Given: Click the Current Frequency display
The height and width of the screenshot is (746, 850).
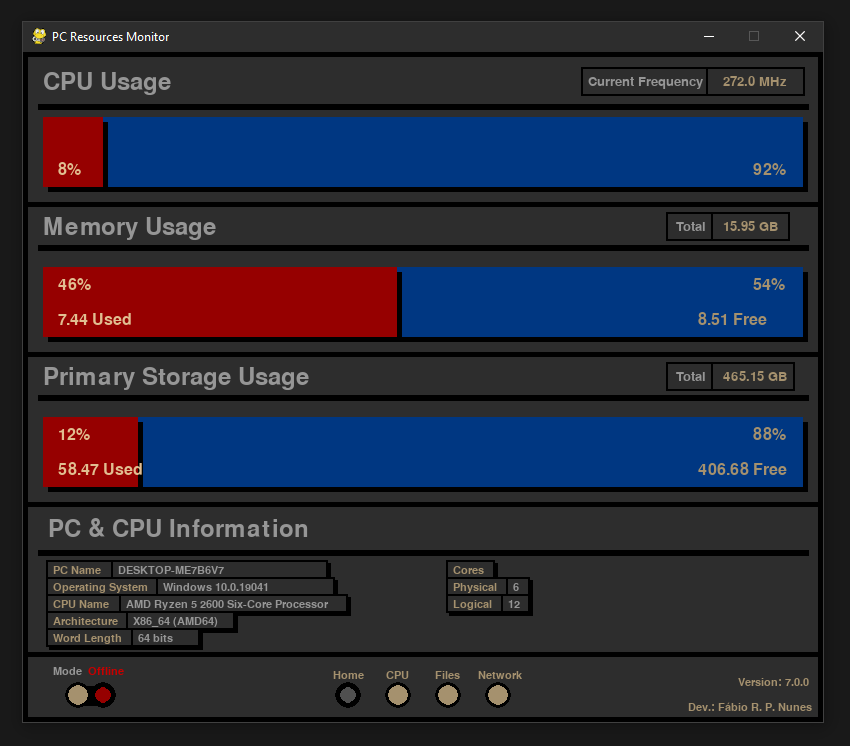Looking at the screenshot, I should (x=644, y=81).
